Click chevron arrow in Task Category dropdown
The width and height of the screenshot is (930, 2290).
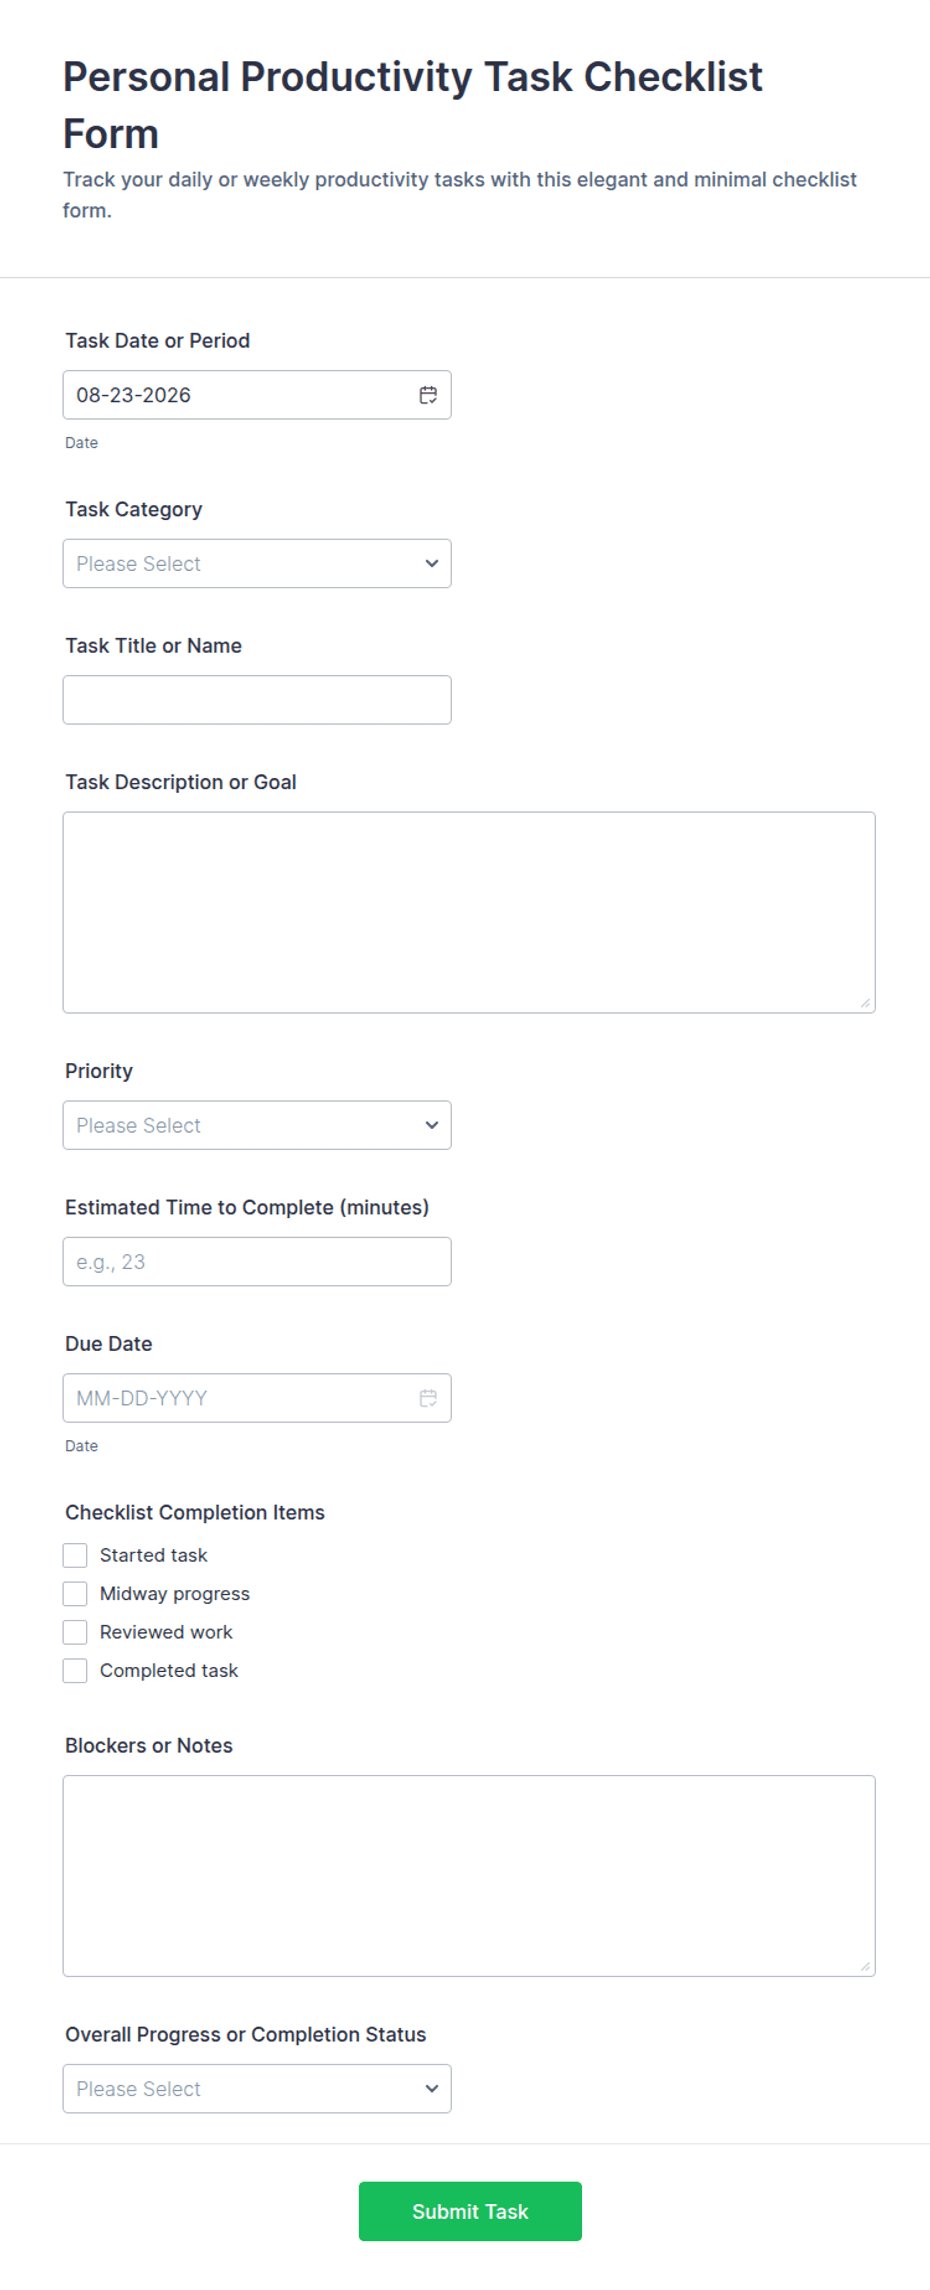[432, 563]
